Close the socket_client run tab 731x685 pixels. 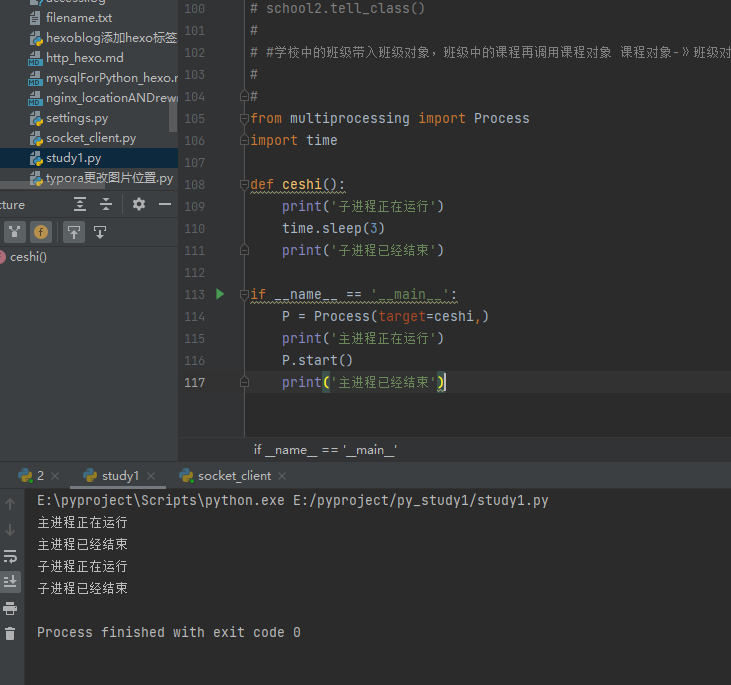point(282,477)
